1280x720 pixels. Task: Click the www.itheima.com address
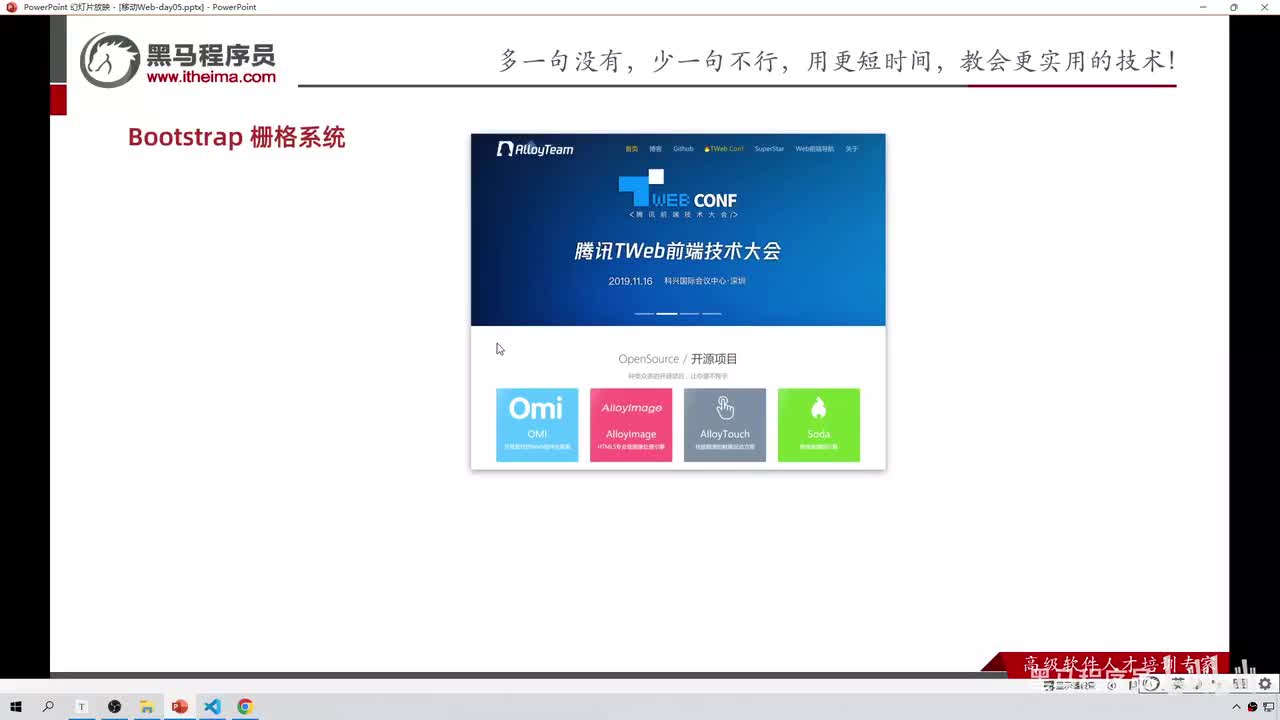pos(211,77)
